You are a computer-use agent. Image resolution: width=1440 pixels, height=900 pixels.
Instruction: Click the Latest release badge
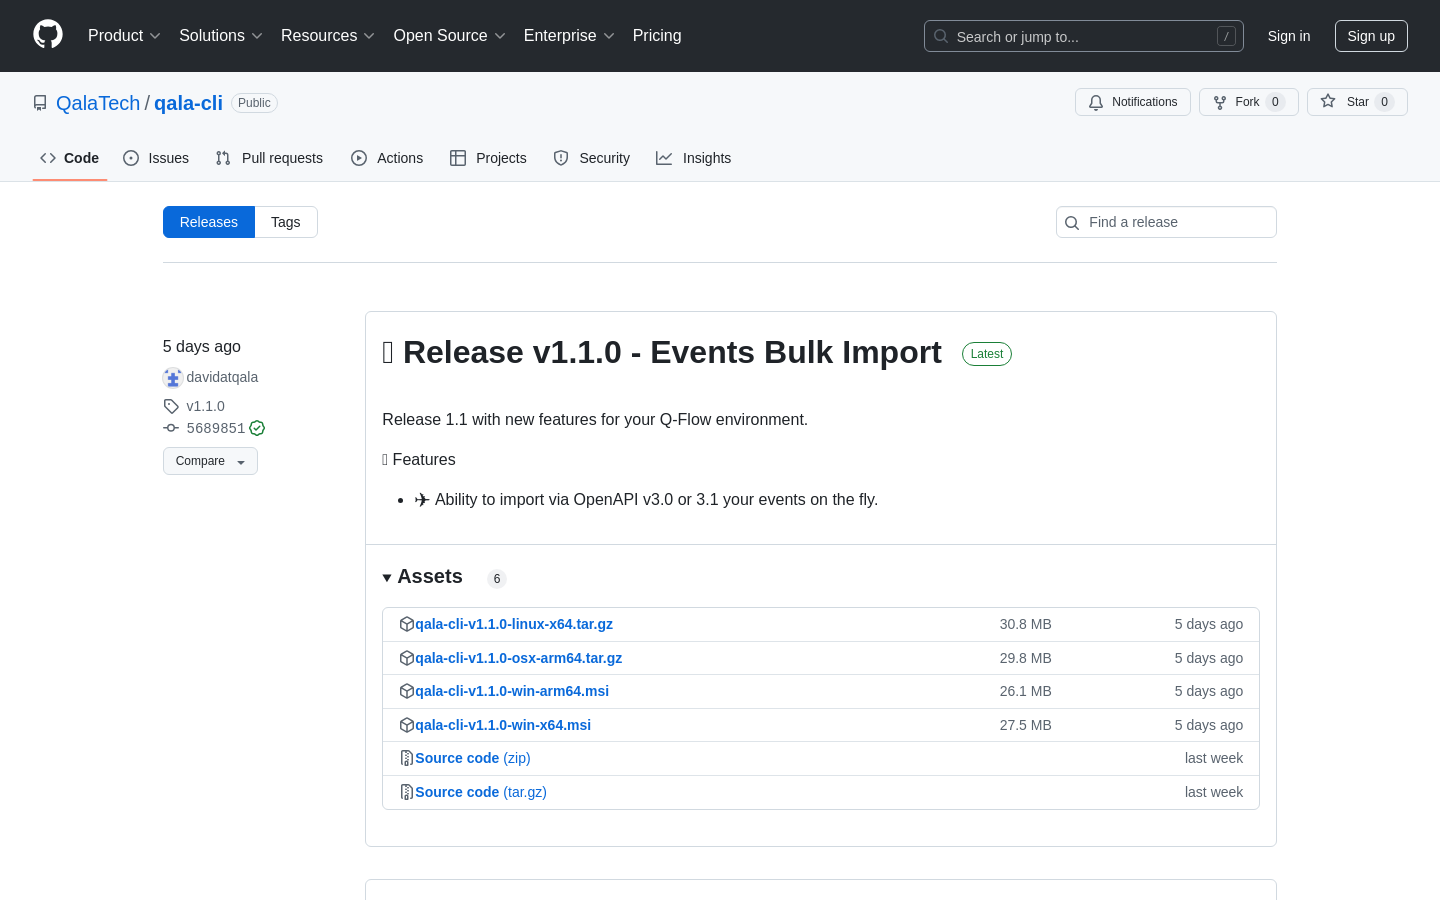[x=987, y=354]
